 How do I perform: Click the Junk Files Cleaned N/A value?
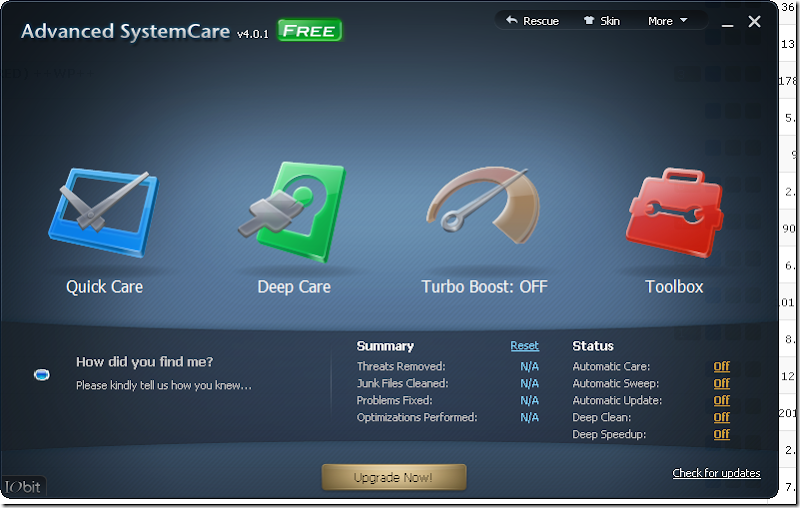530,383
